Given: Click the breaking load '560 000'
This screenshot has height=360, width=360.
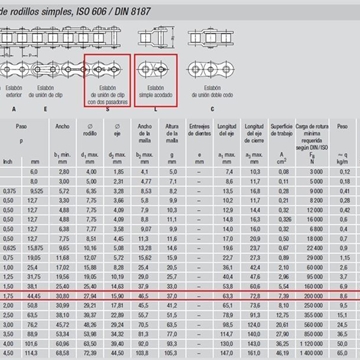Looking at the screenshot, I should 314,325.
